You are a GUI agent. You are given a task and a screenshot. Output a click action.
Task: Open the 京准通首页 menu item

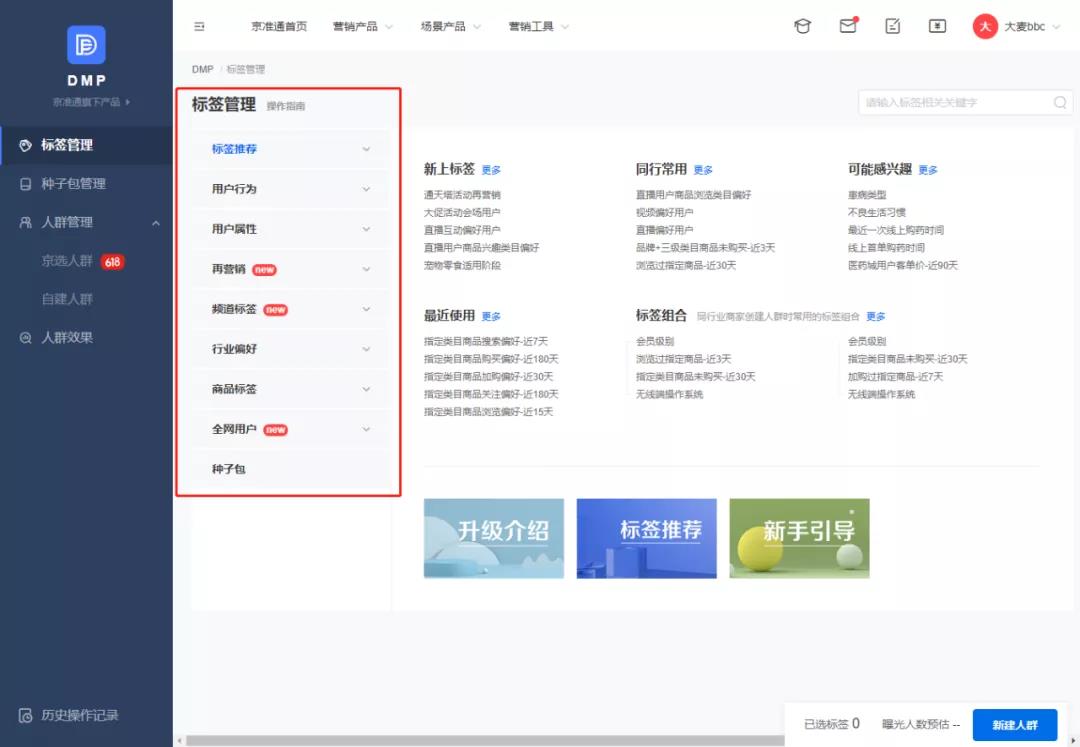pos(279,27)
